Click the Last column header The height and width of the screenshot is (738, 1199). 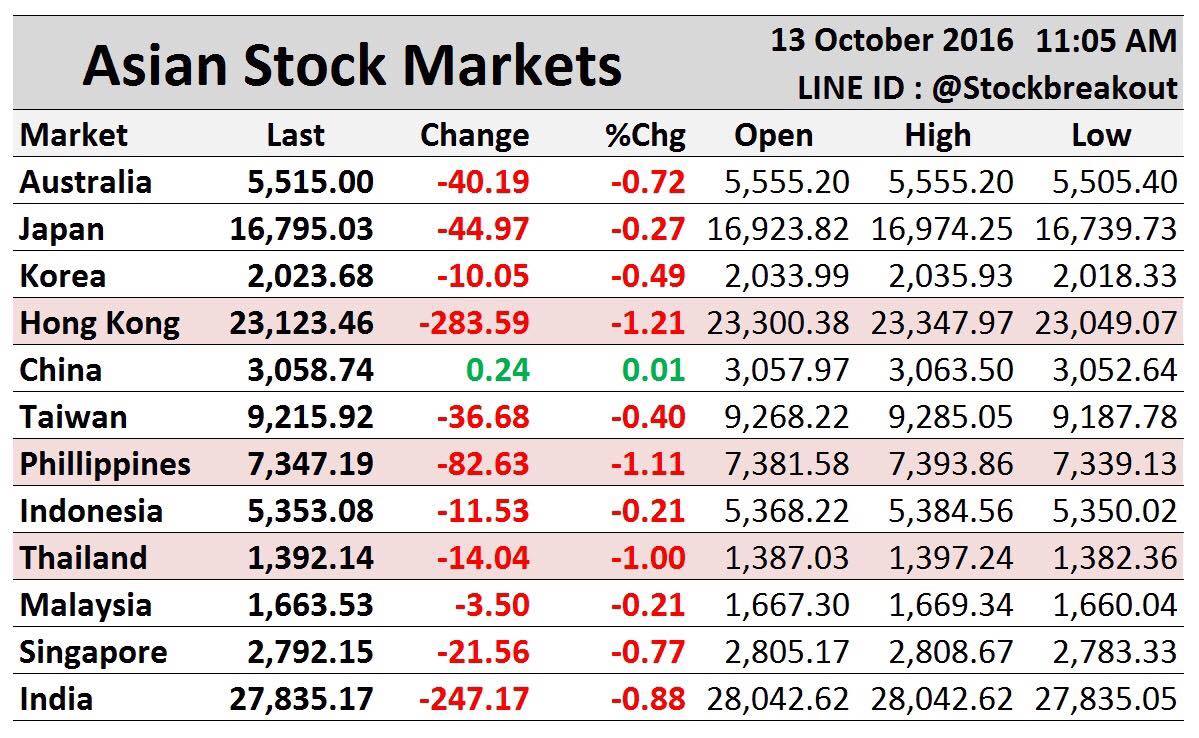(295, 135)
